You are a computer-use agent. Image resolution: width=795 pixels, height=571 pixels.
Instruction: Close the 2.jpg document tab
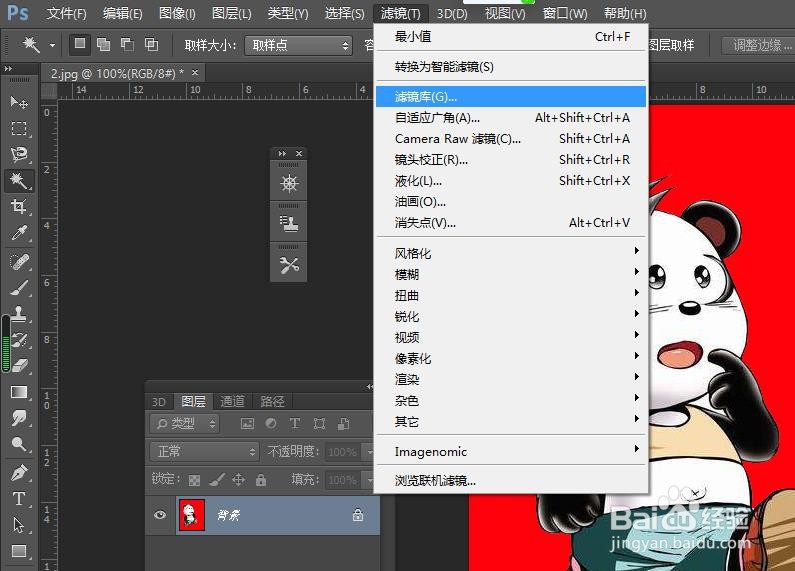(x=195, y=73)
